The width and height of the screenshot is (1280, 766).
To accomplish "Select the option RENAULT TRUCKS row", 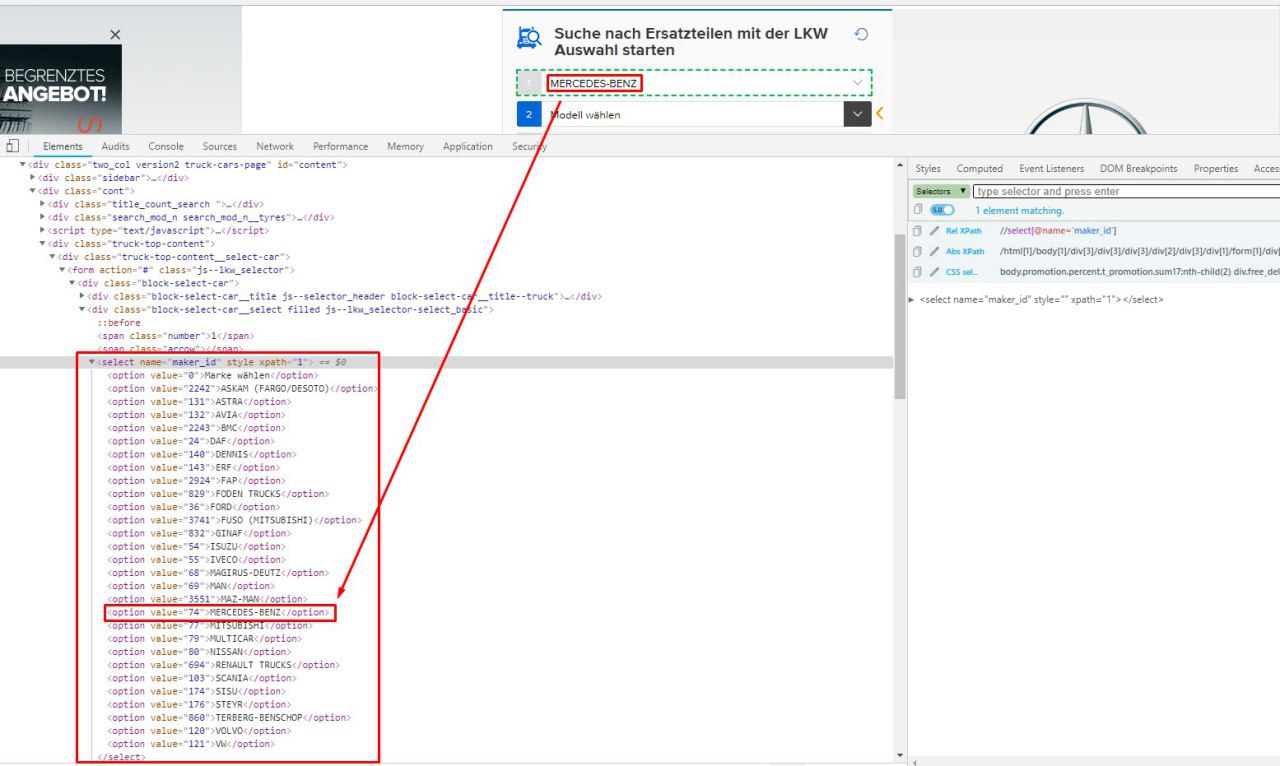I will tap(223, 665).
